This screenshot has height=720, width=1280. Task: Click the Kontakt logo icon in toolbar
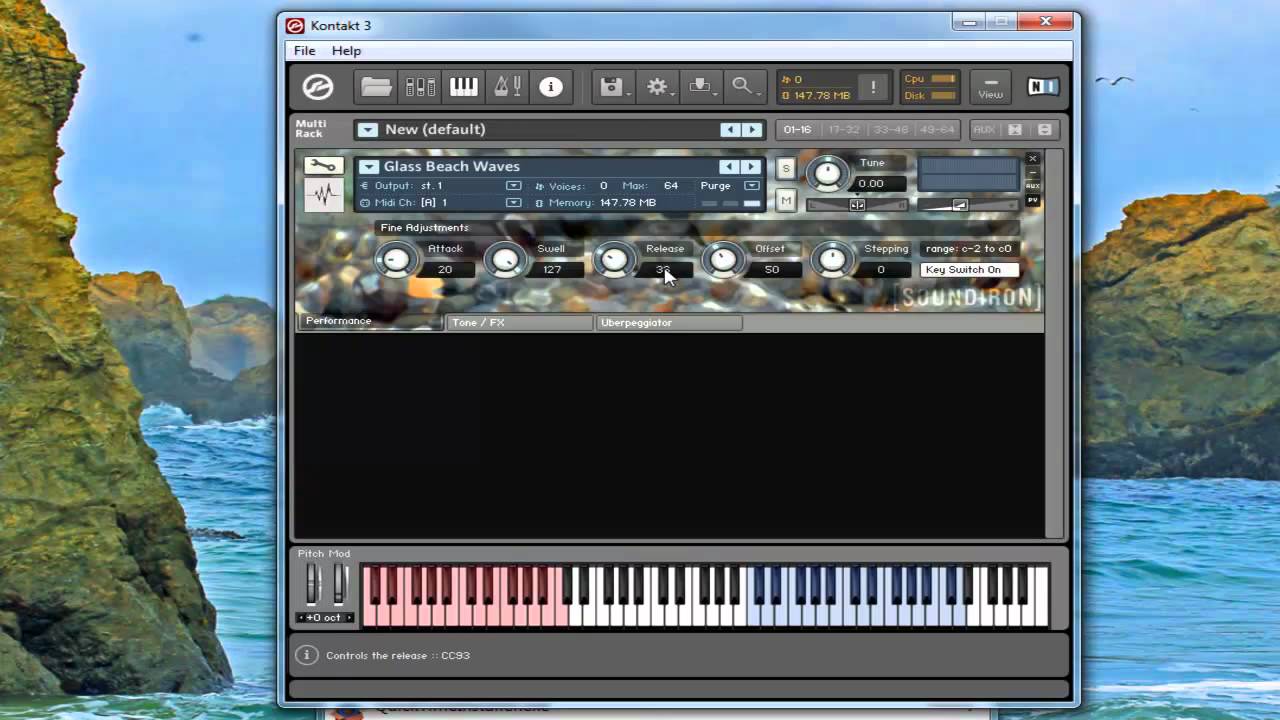click(318, 87)
